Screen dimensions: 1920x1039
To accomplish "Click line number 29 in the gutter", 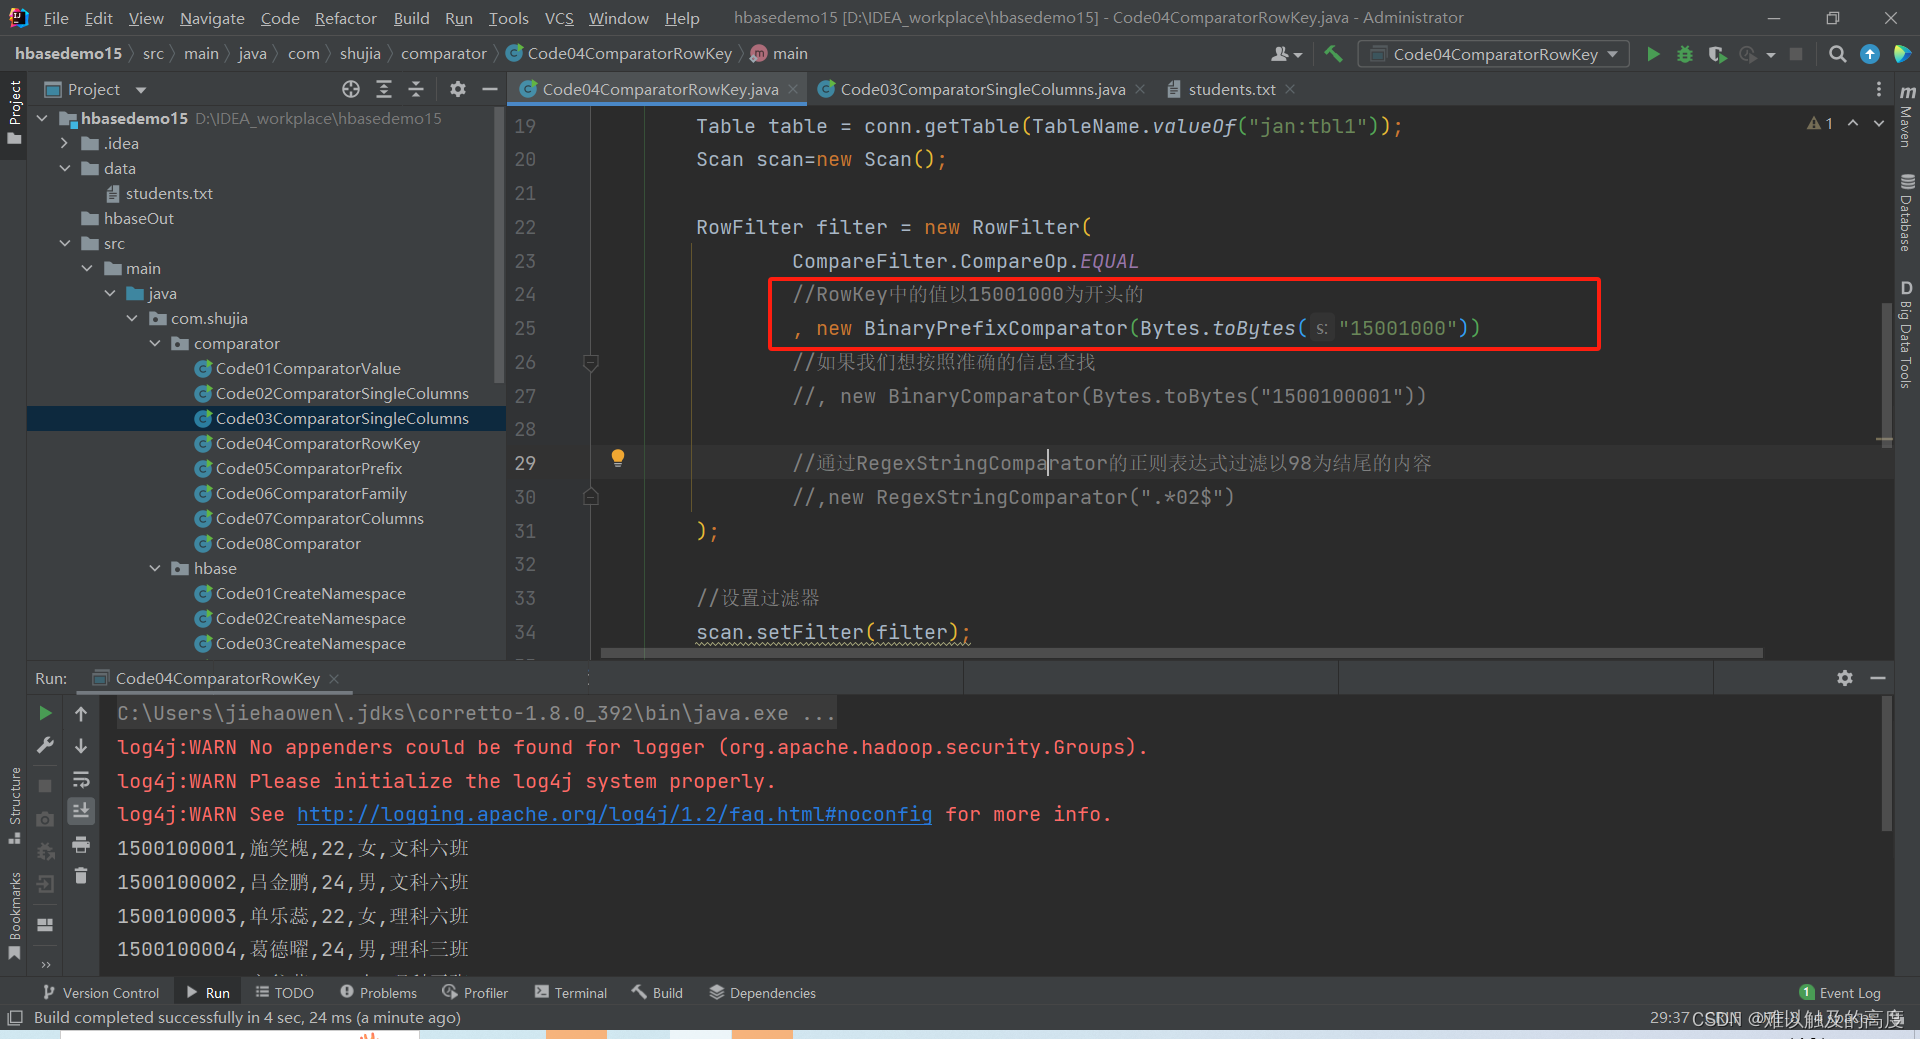I will point(525,463).
